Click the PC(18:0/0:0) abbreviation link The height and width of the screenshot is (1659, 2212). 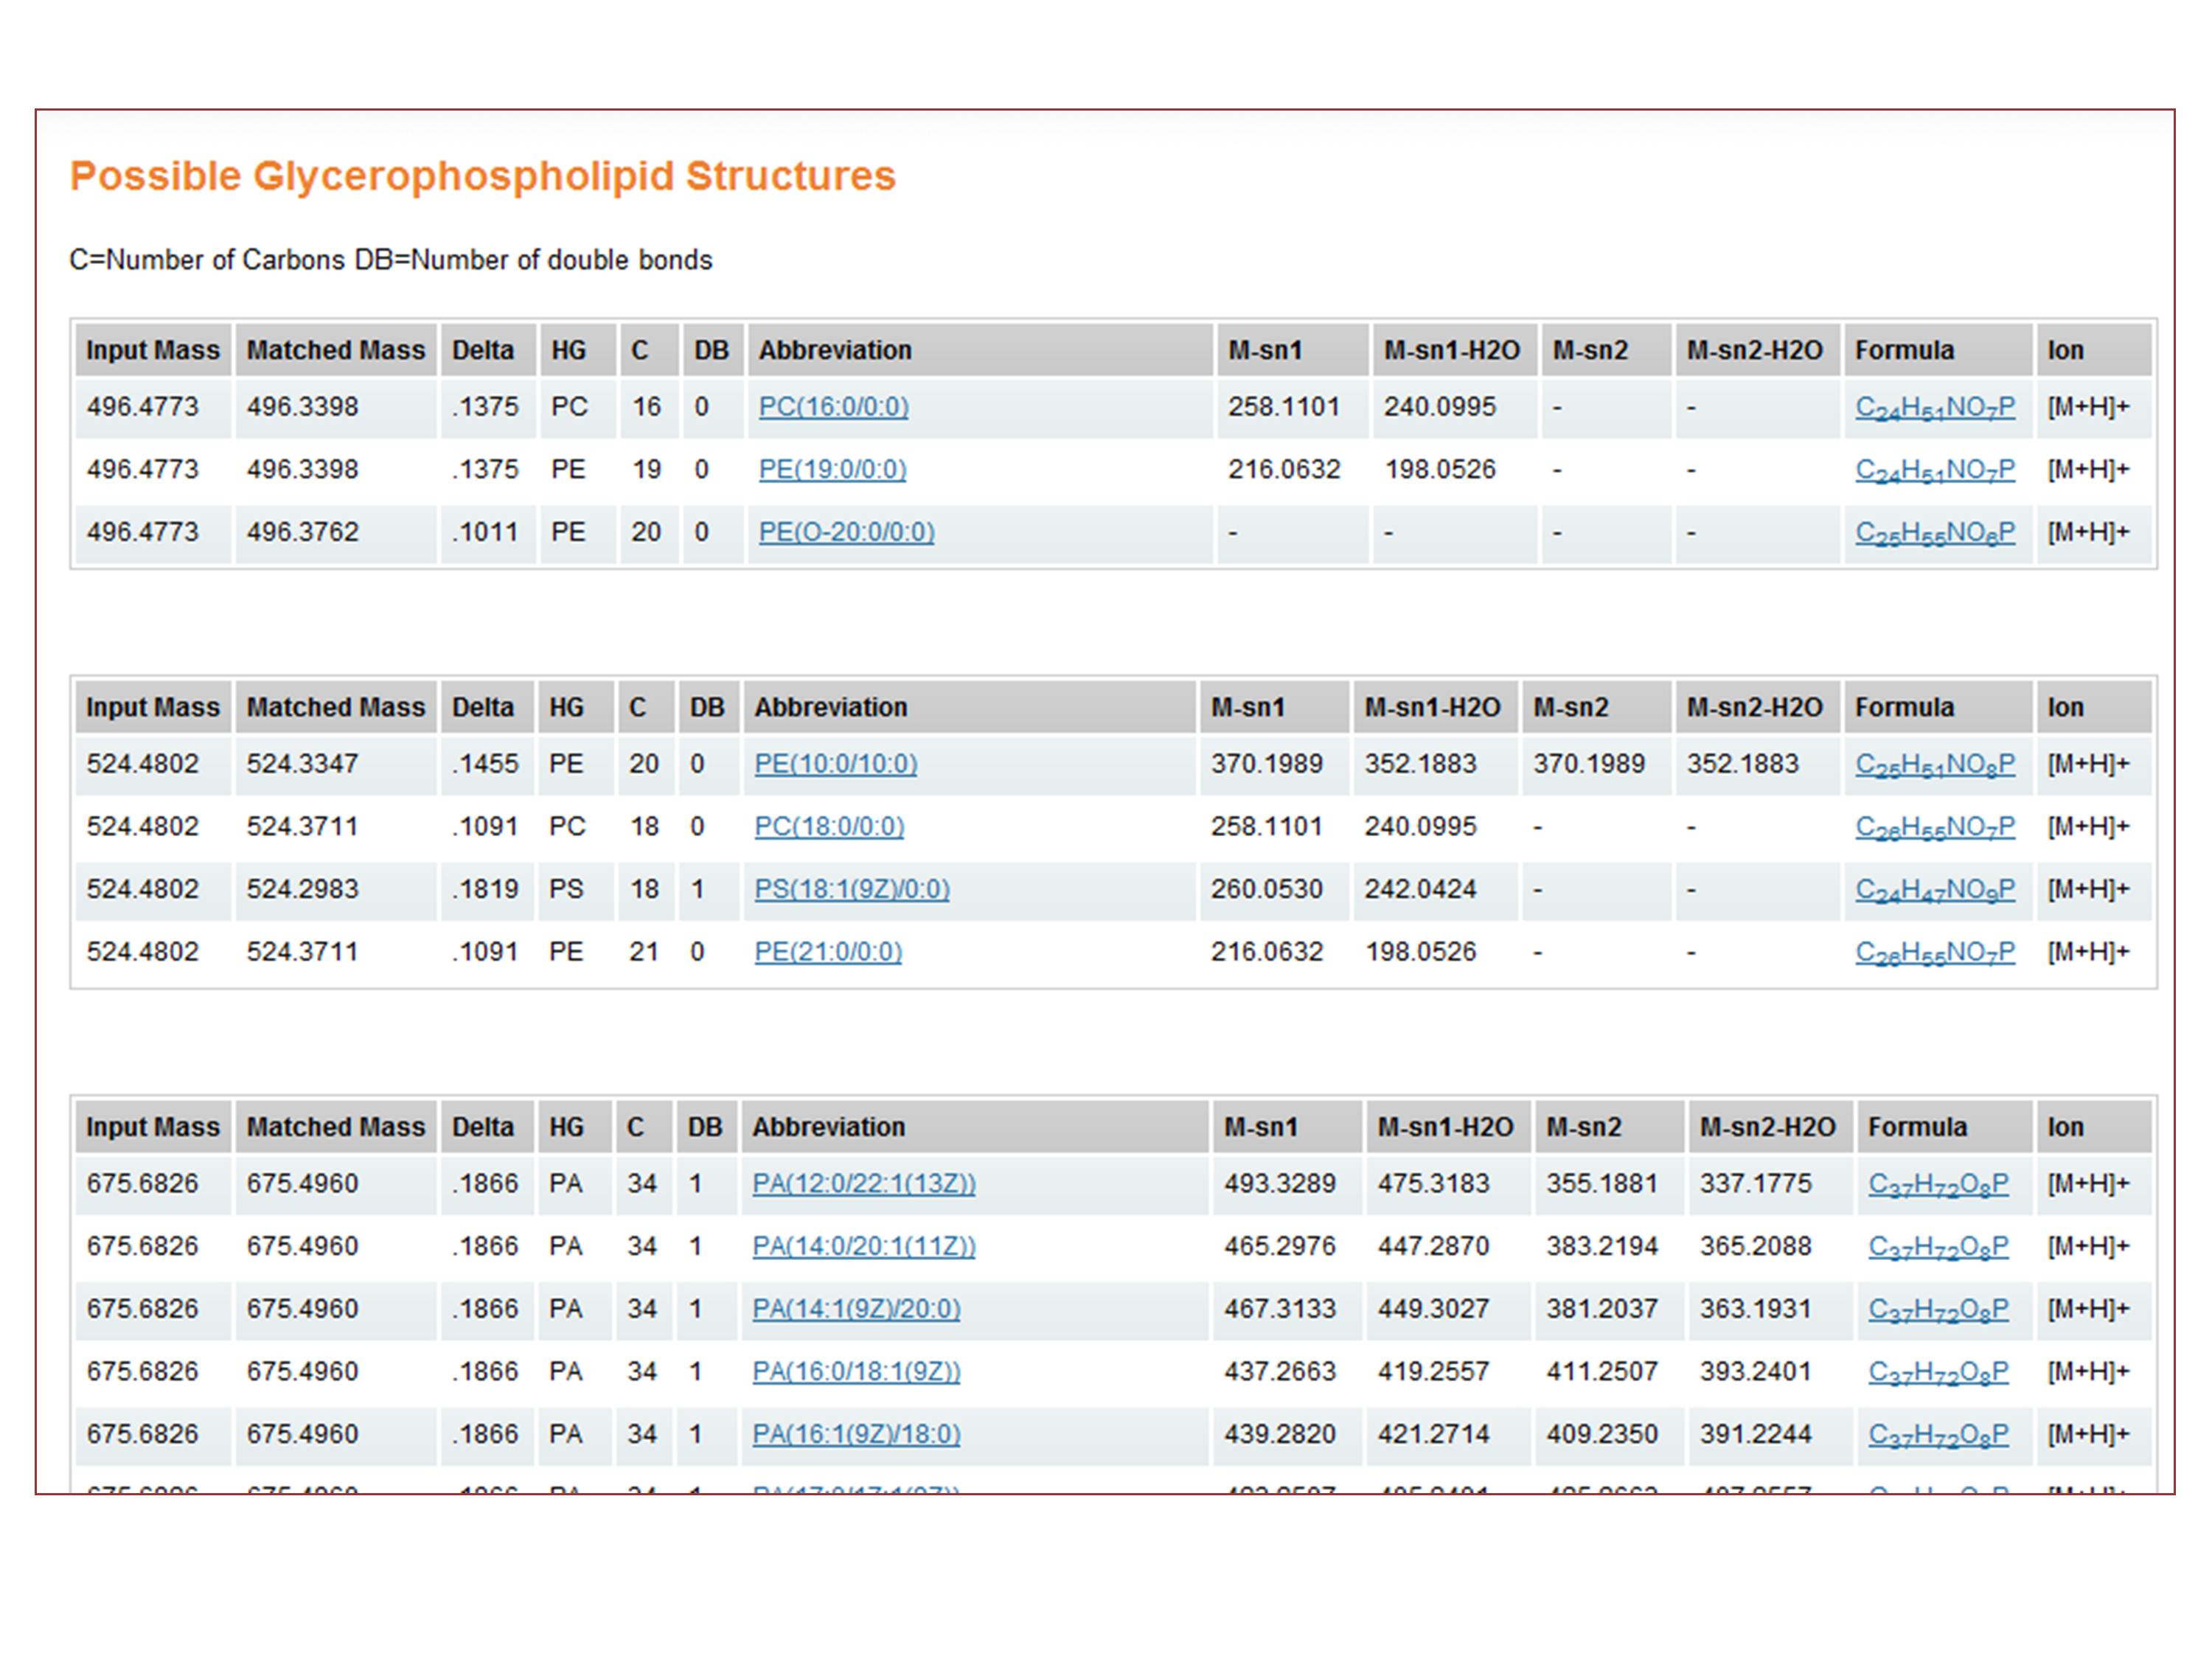(829, 827)
